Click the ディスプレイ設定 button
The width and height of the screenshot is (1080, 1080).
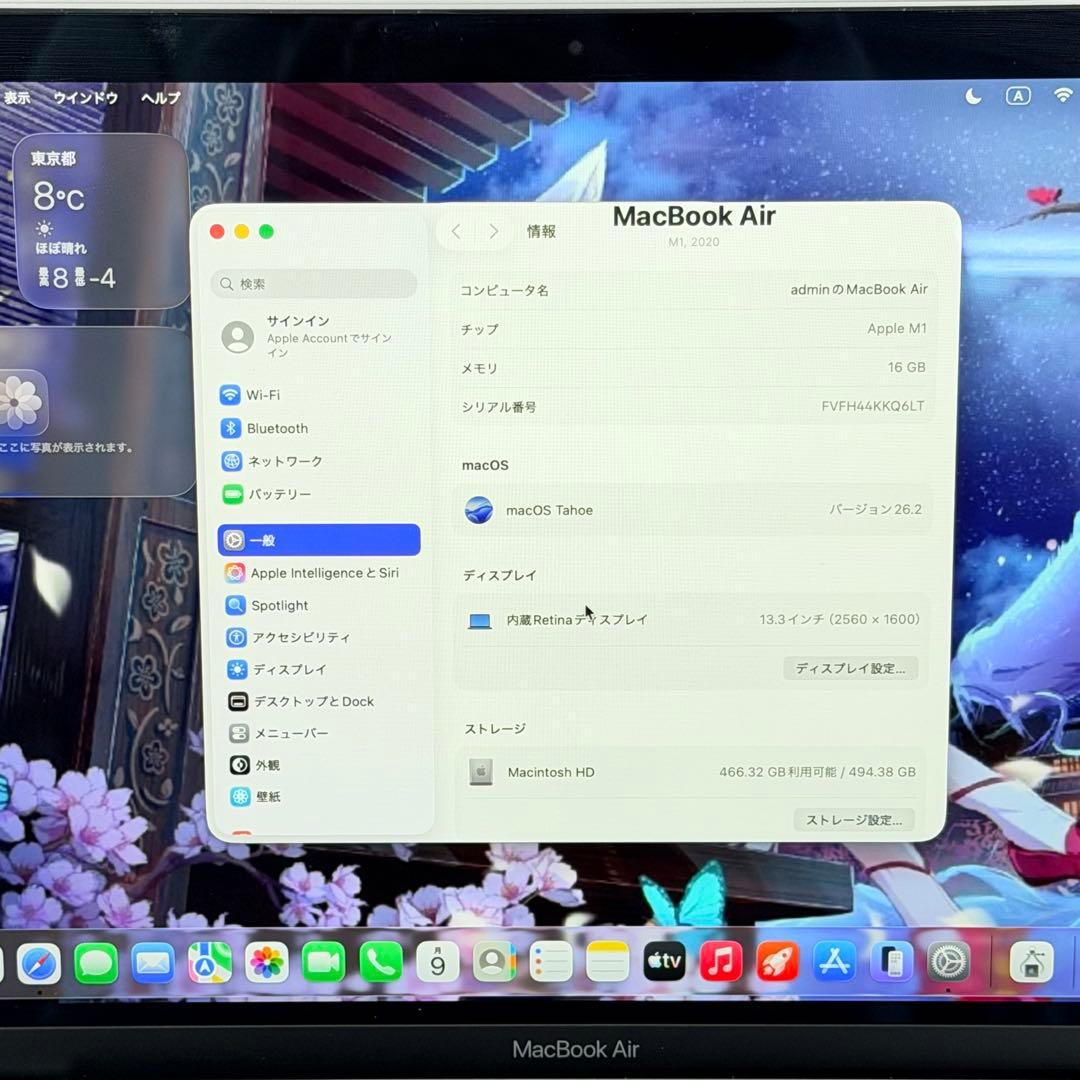tap(851, 668)
